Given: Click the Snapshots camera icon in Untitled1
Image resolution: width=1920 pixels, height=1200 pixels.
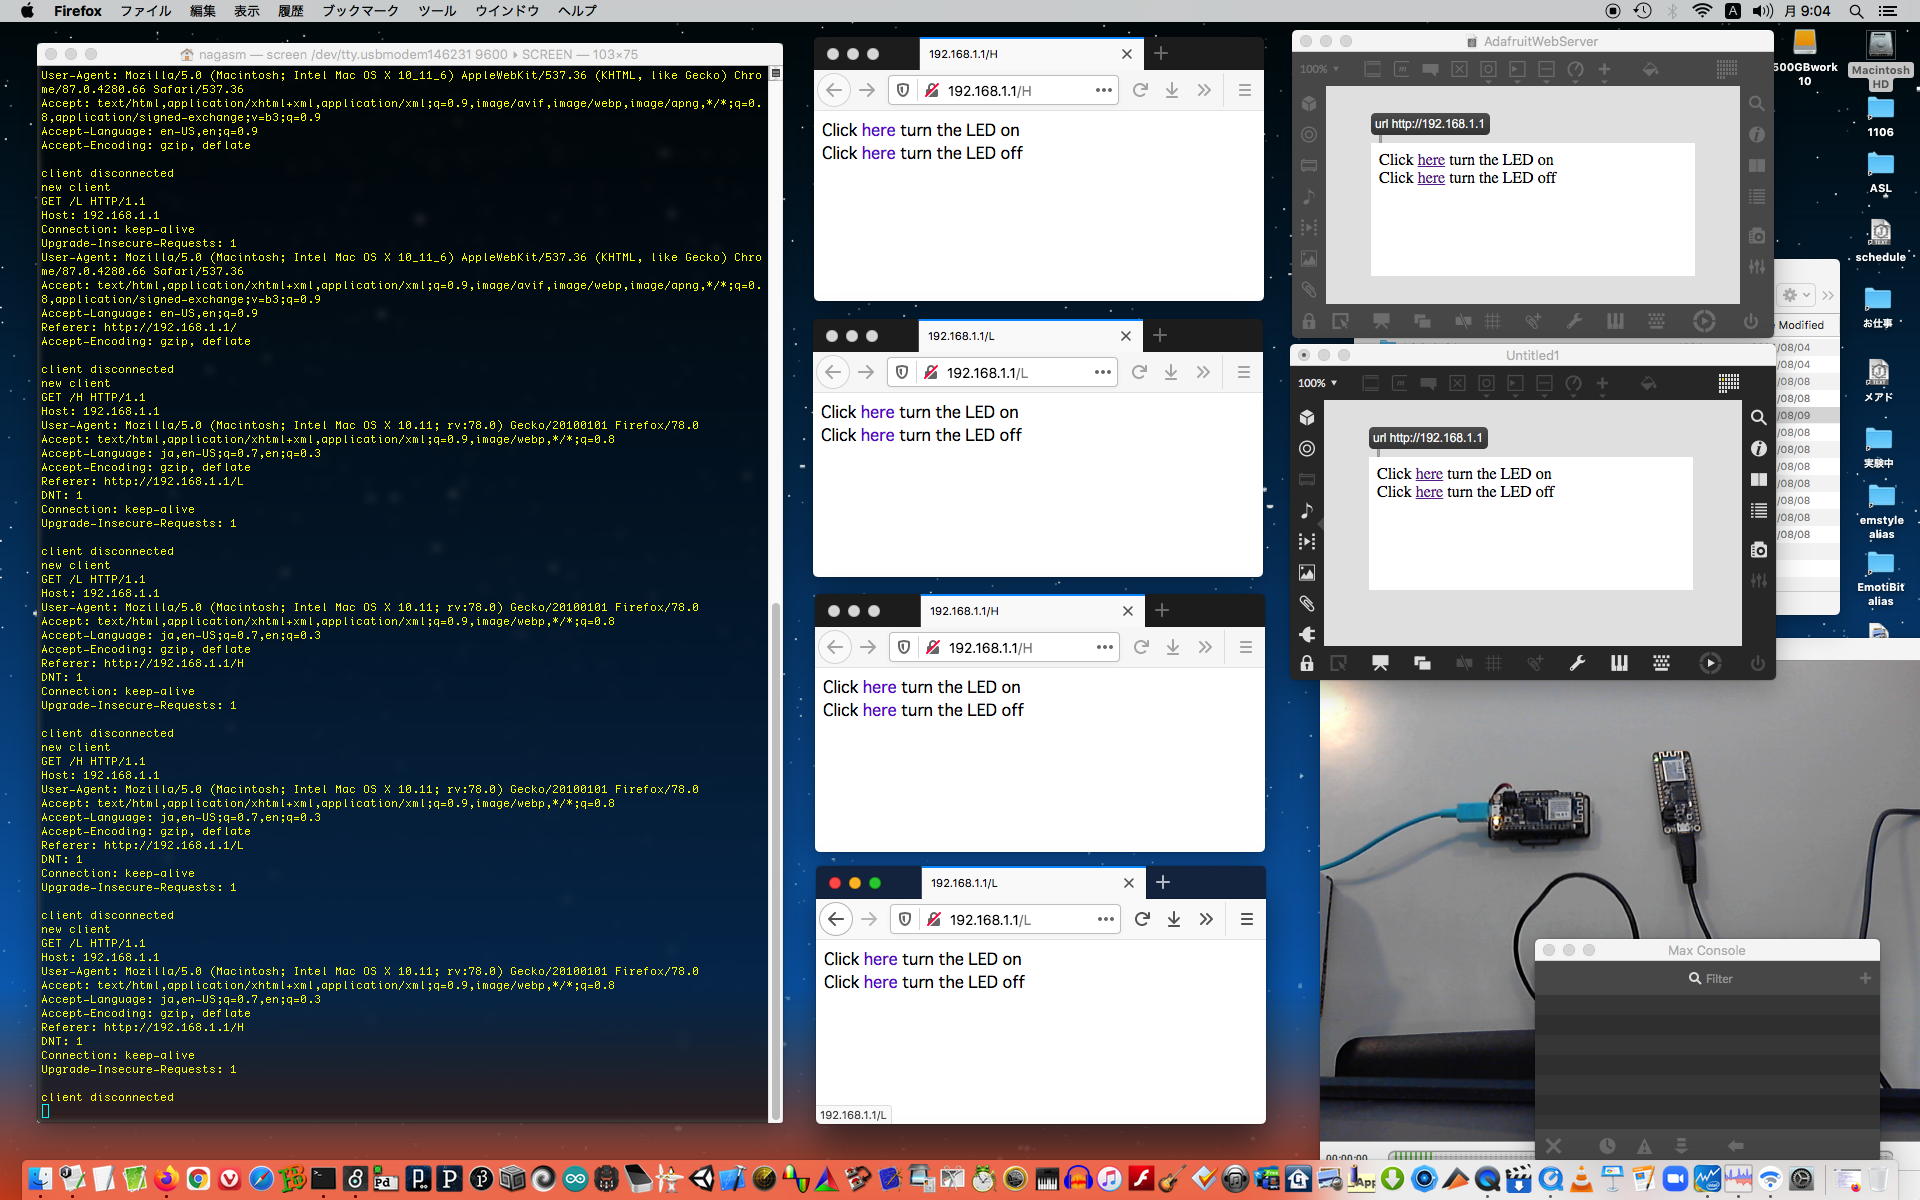Looking at the screenshot, I should tap(1758, 550).
